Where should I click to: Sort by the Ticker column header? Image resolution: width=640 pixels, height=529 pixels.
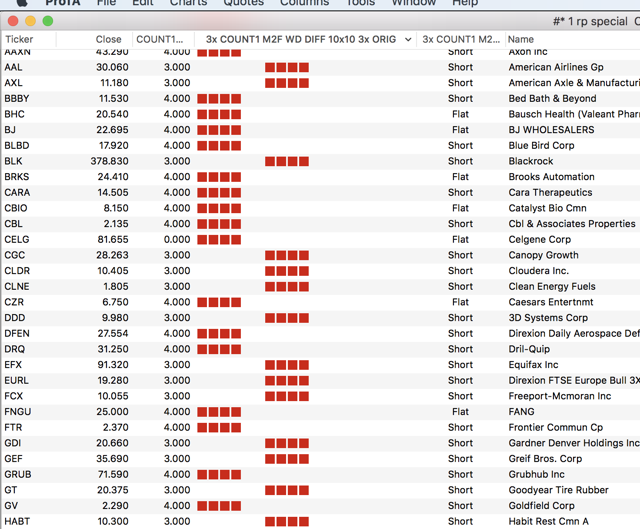(x=29, y=39)
